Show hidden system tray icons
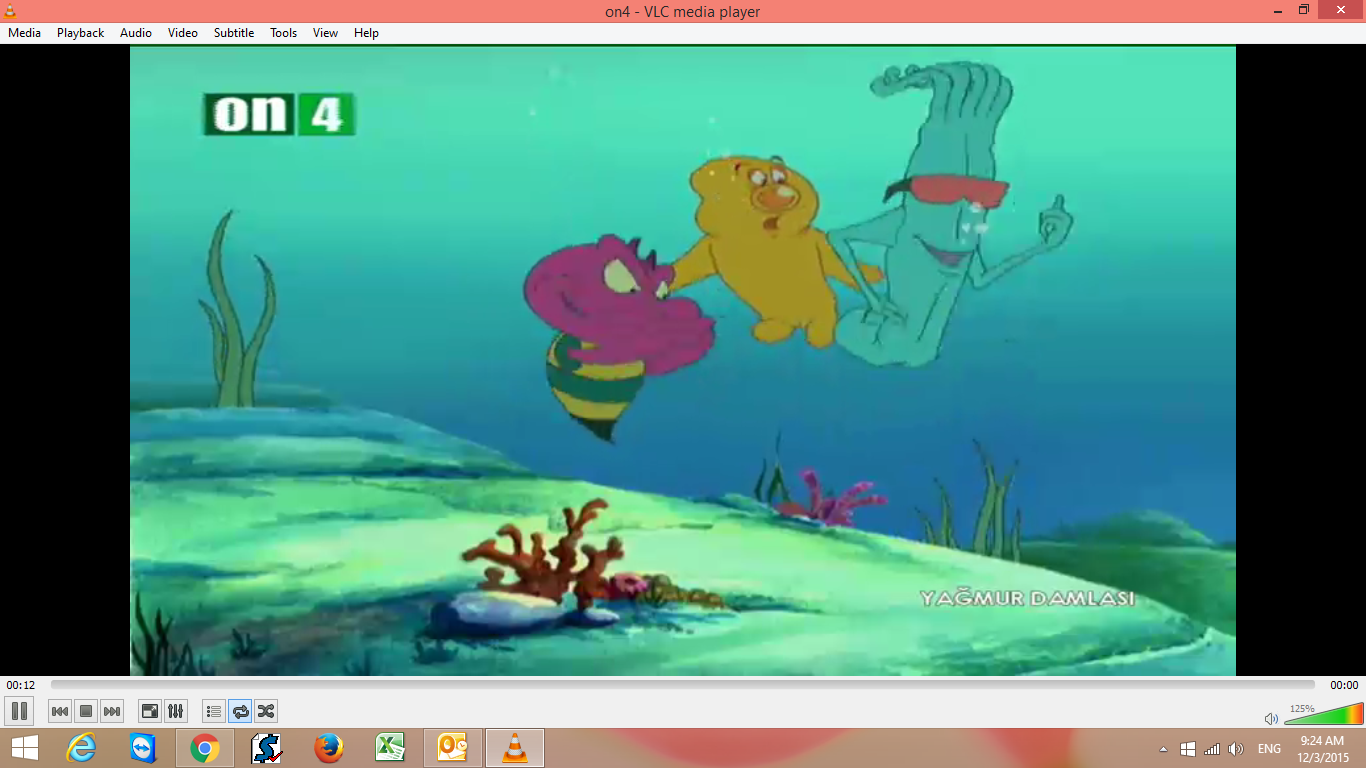Screen dimensions: 1366x768 pyautogui.click(x=1163, y=749)
